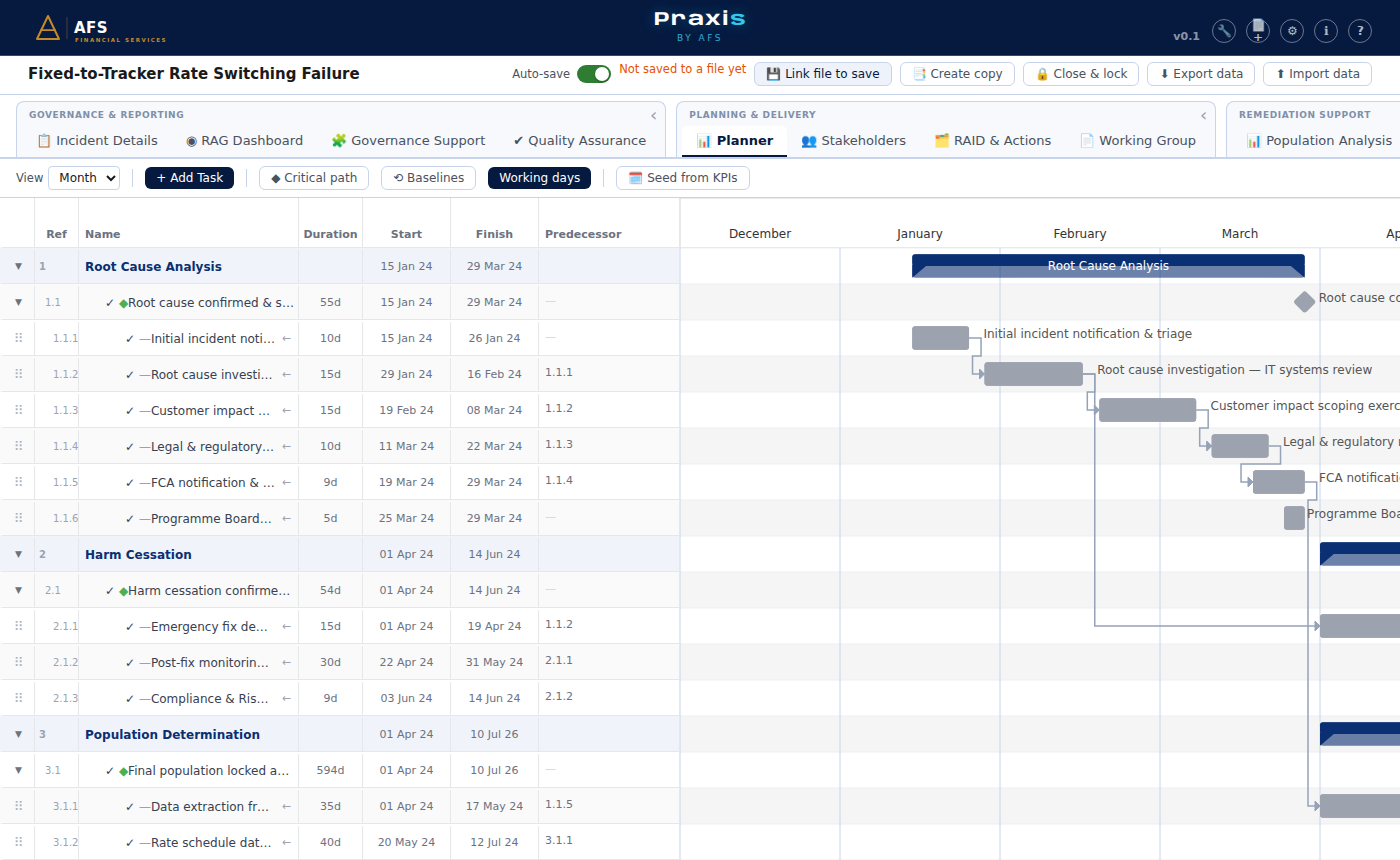
Task: Click drag handle of row 1.1.2
Action: [x=18, y=374]
